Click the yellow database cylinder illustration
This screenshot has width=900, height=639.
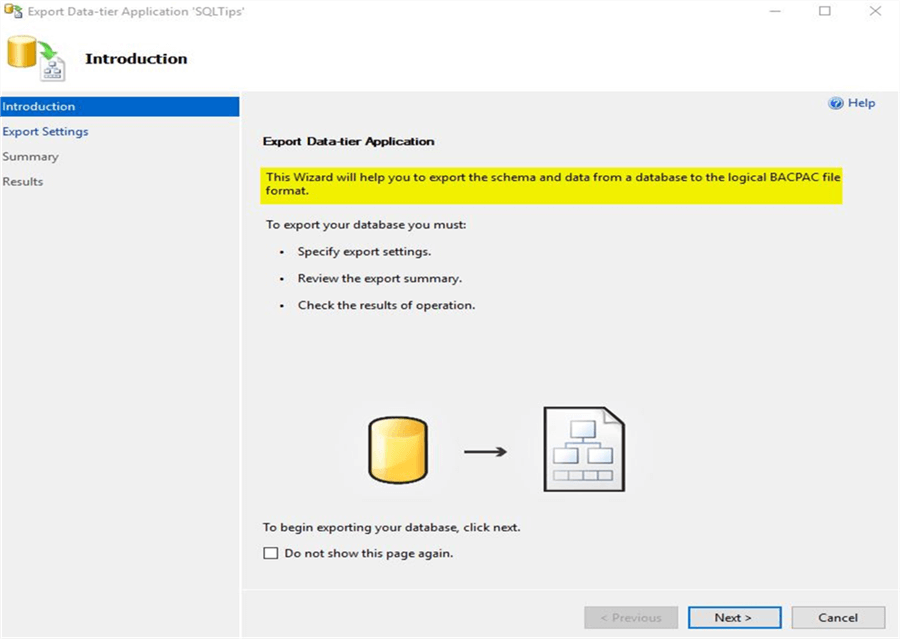click(398, 451)
